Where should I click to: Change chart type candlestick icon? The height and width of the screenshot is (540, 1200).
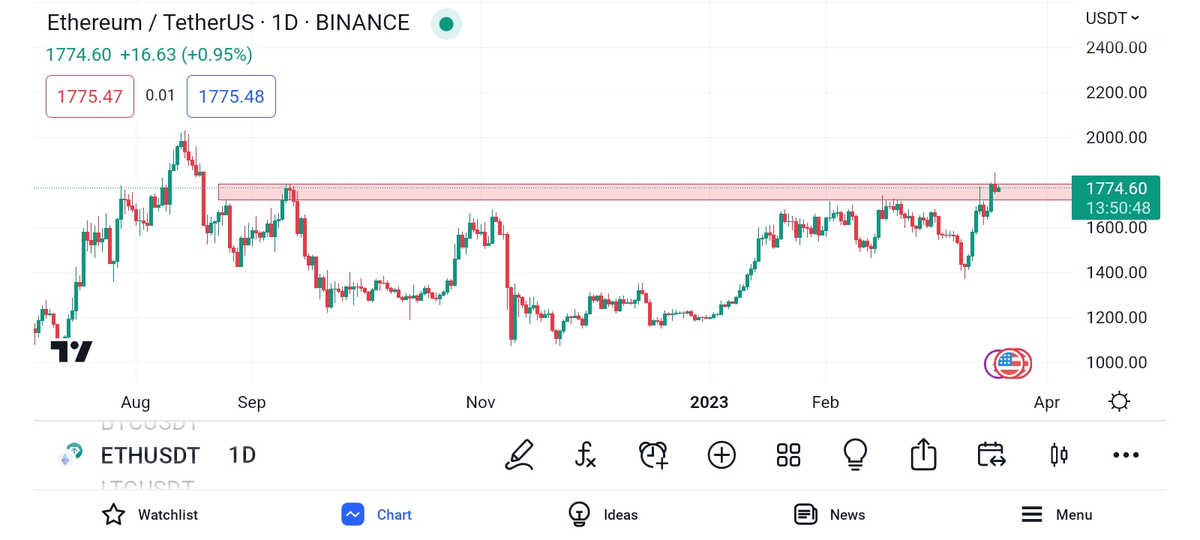point(1058,455)
